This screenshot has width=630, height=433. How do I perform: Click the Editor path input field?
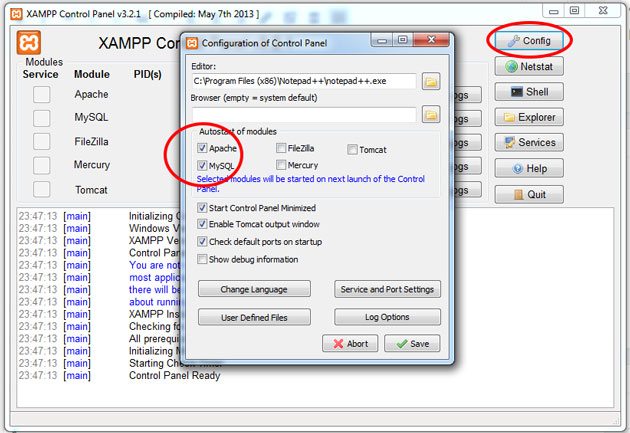[x=304, y=81]
